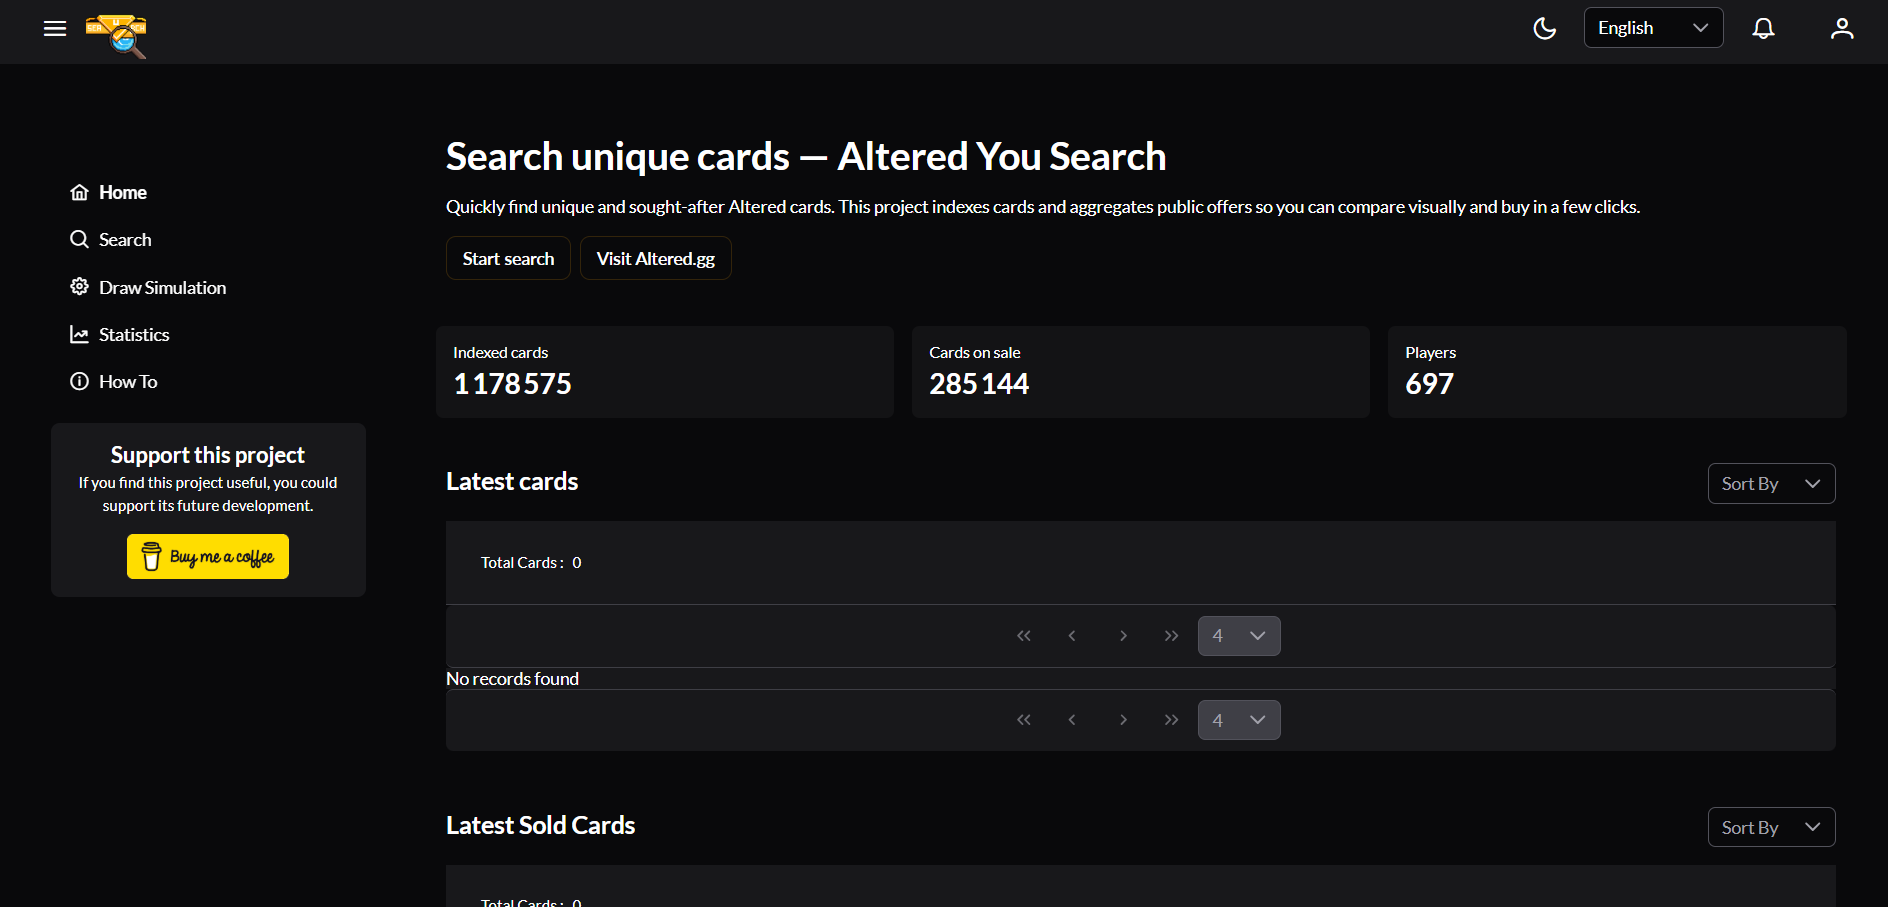Click the Draw Simulation gear icon
The image size is (1888, 907).
tap(79, 286)
